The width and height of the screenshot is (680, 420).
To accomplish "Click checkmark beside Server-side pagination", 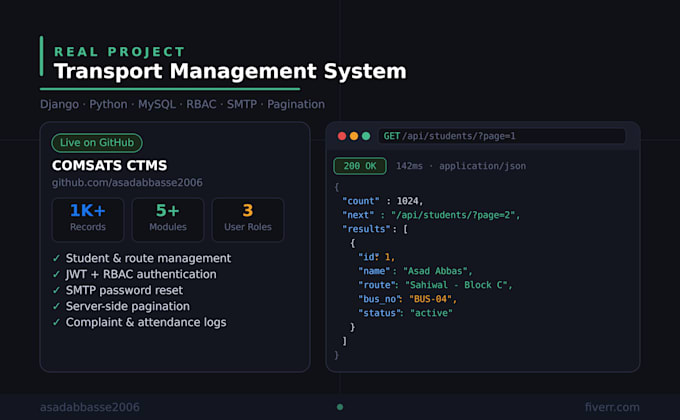I will coord(56,306).
